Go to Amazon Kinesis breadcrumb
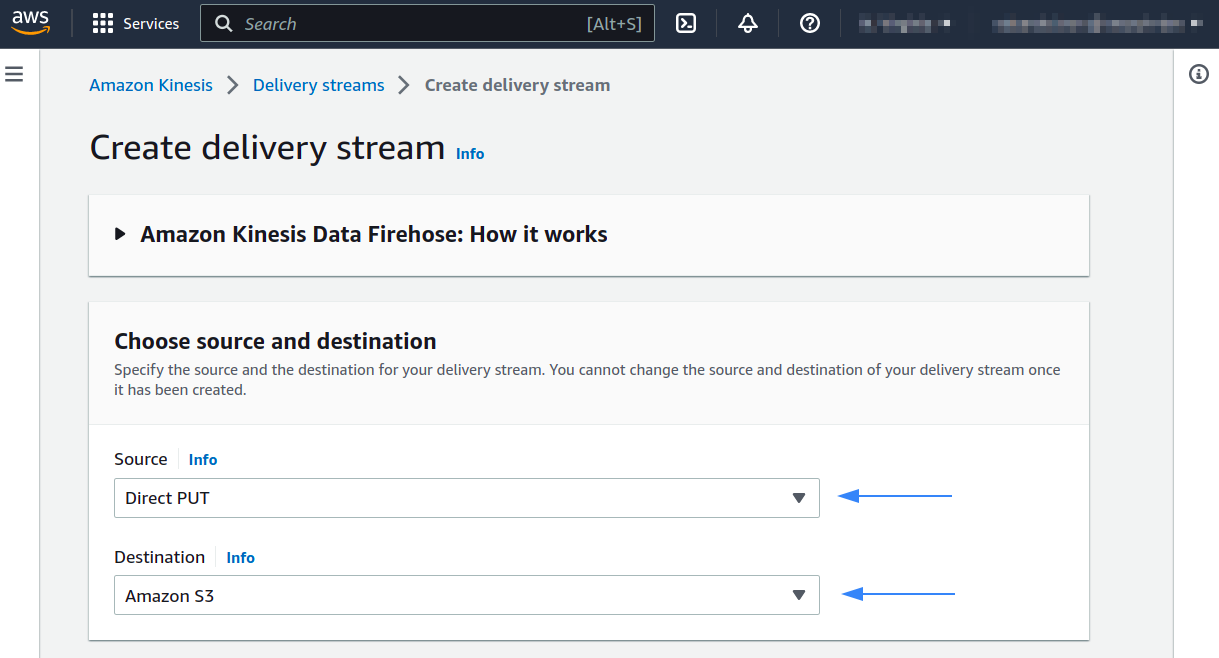This screenshot has width=1219, height=658. [151, 85]
